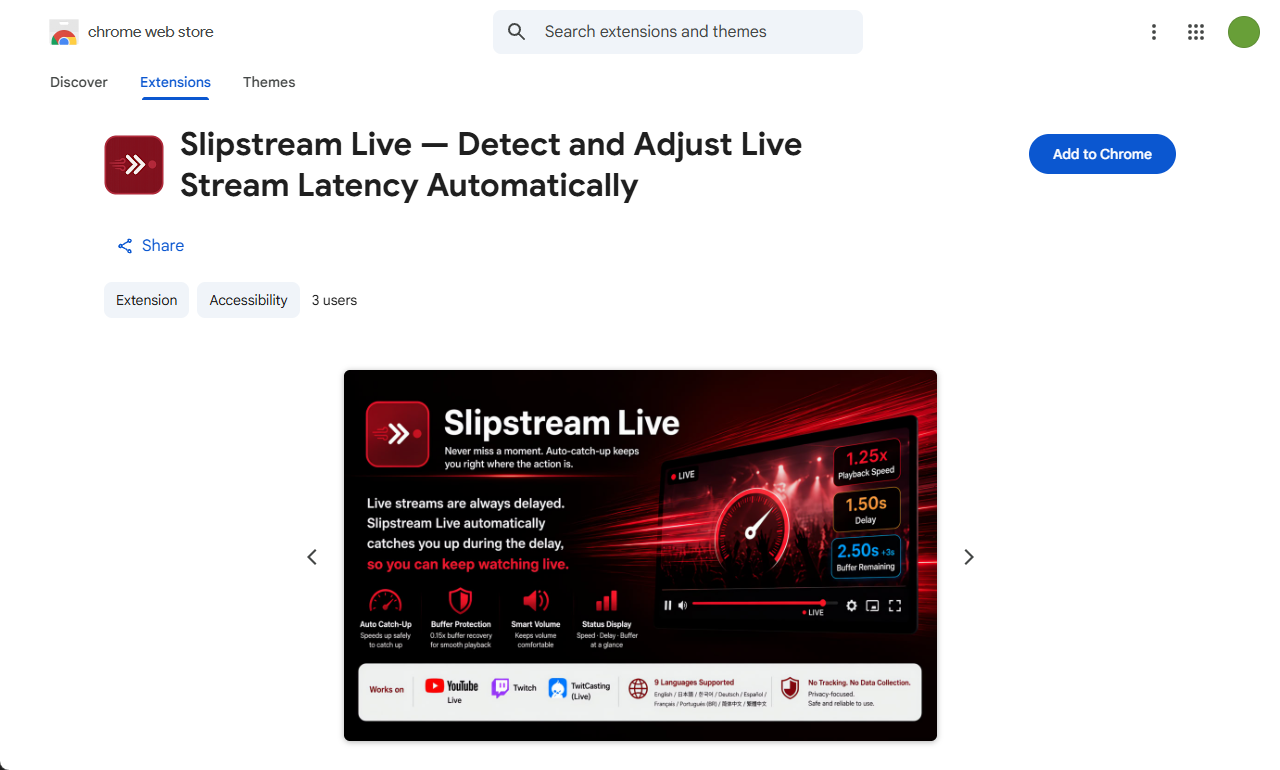Image resolution: width=1280 pixels, height=770 pixels.
Task: Click the search magnifier icon
Action: (517, 32)
